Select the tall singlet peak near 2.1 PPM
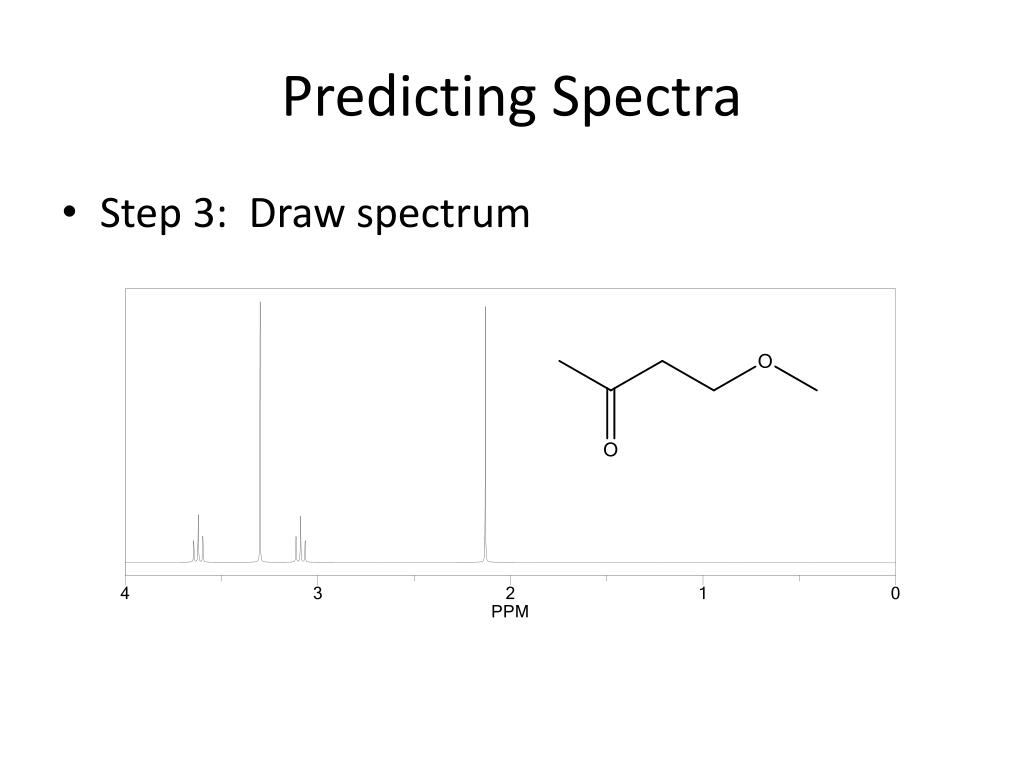The image size is (1024, 768). point(485,434)
